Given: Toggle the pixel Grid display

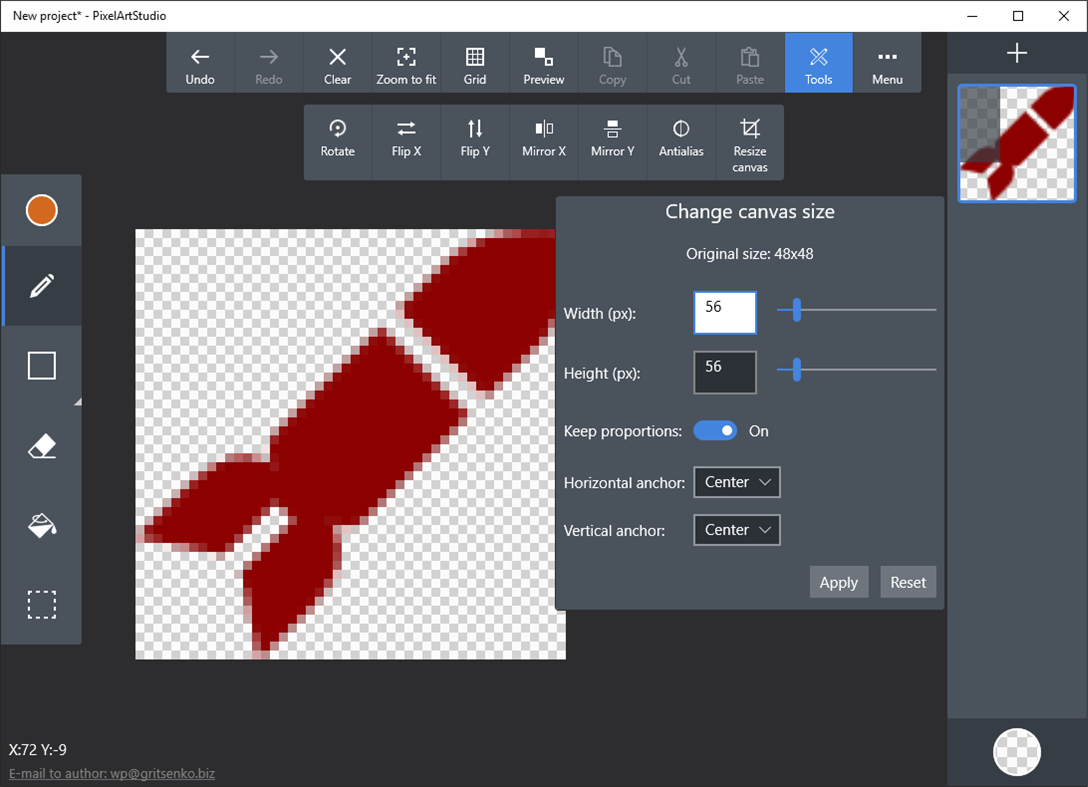Looking at the screenshot, I should pos(475,62).
